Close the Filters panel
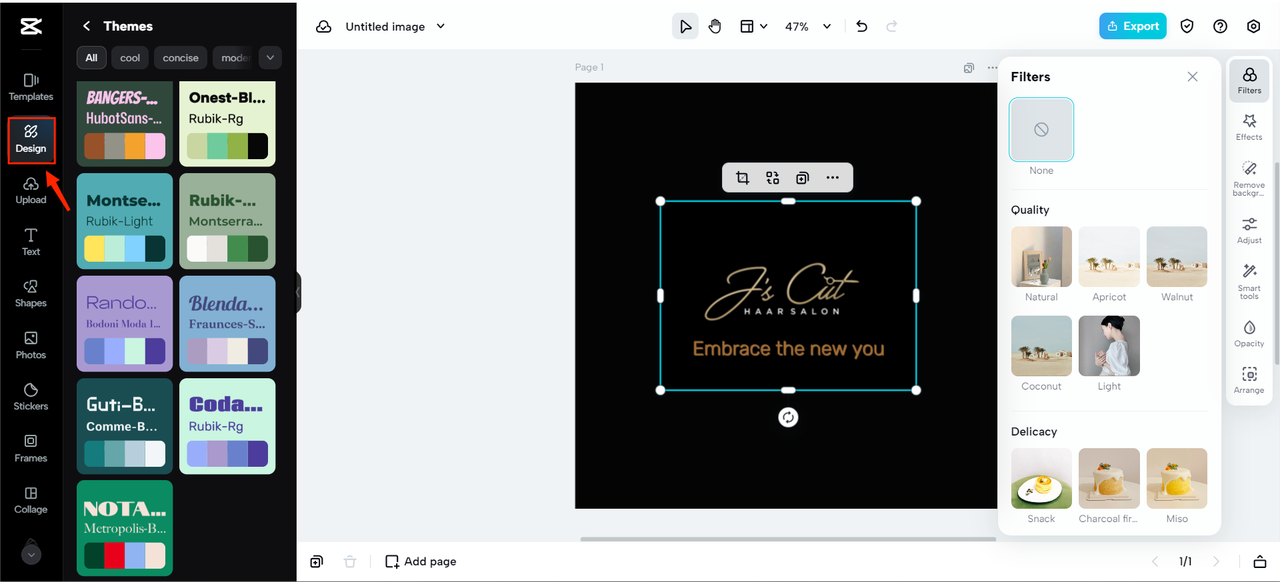1280x582 pixels. (1192, 77)
